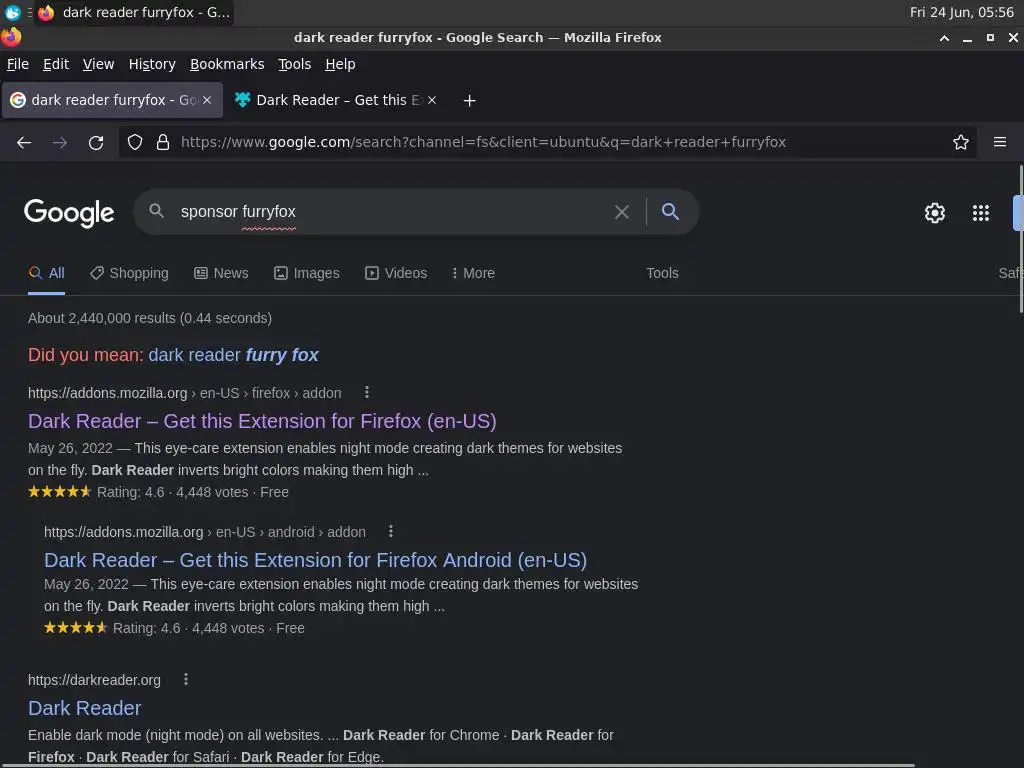Click the greyed forward navigation arrow
This screenshot has width=1024, height=768.
click(60, 142)
